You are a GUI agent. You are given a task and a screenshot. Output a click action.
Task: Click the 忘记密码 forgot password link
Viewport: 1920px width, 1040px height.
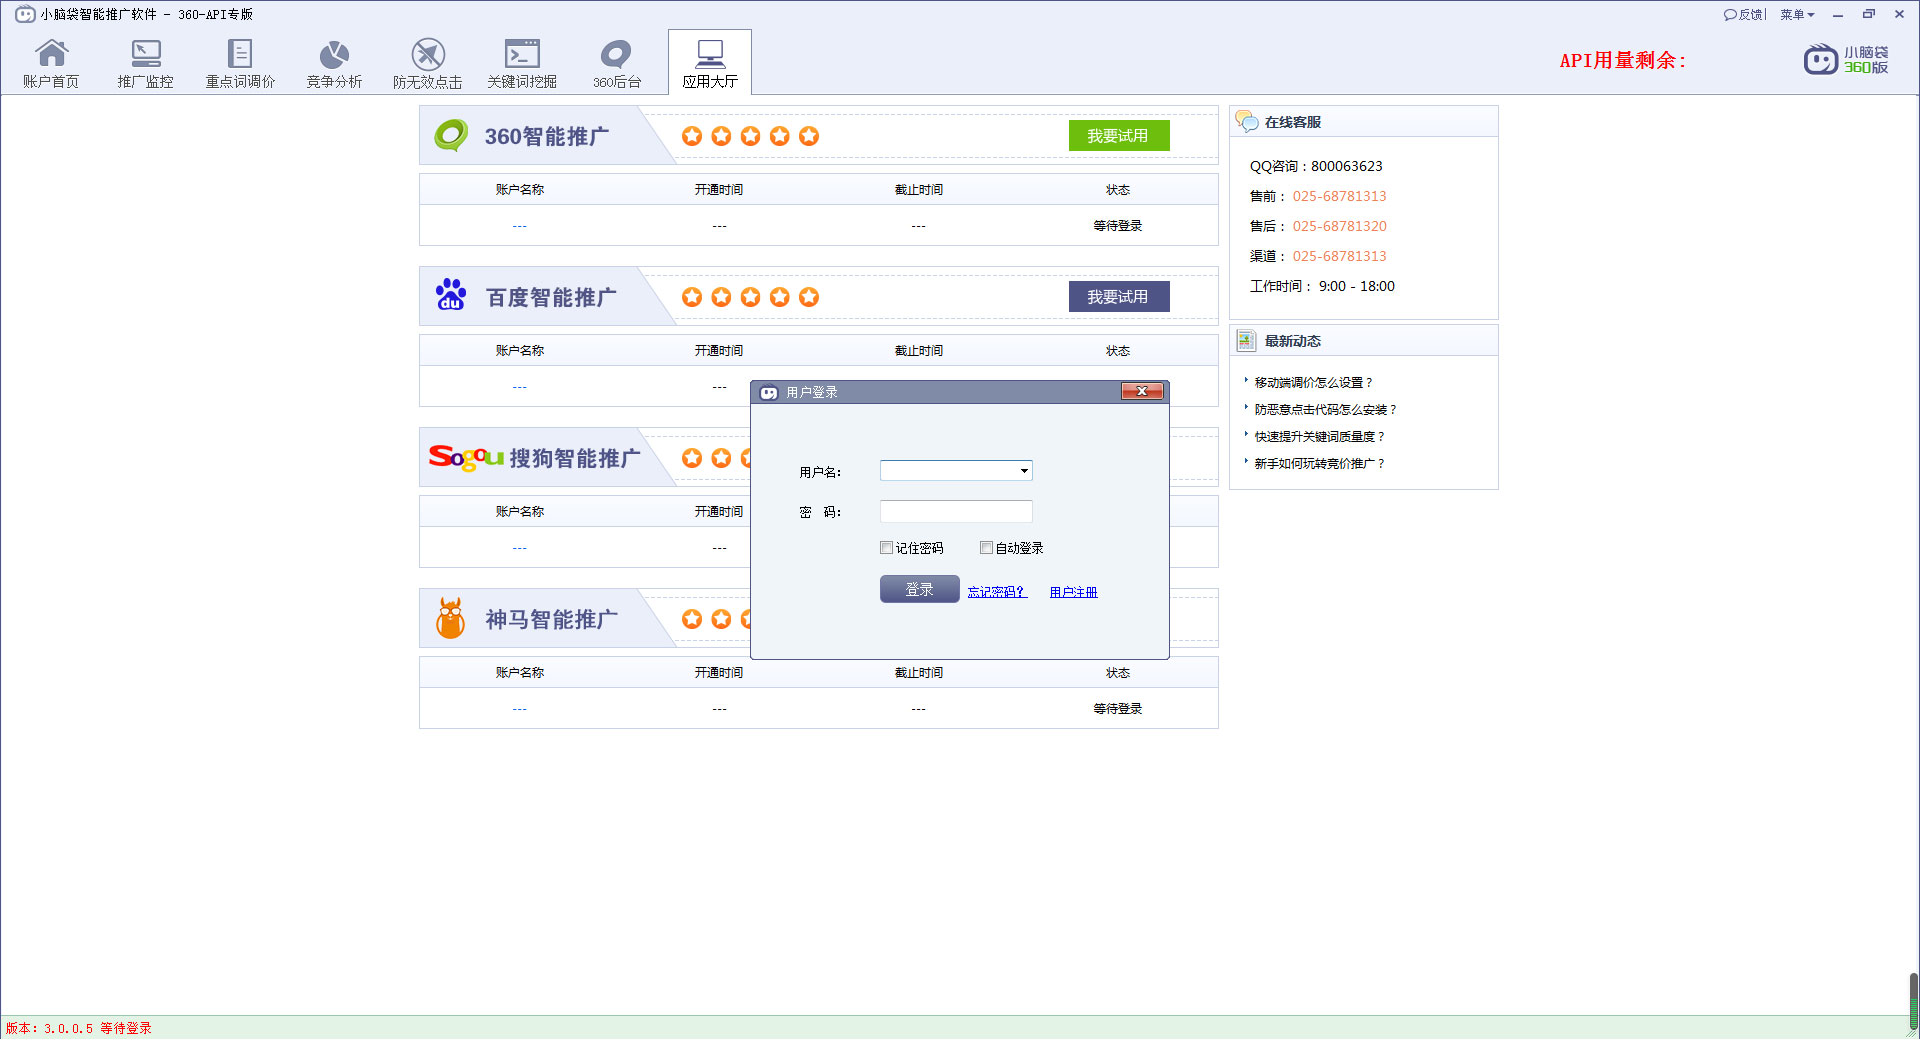[x=995, y=591]
